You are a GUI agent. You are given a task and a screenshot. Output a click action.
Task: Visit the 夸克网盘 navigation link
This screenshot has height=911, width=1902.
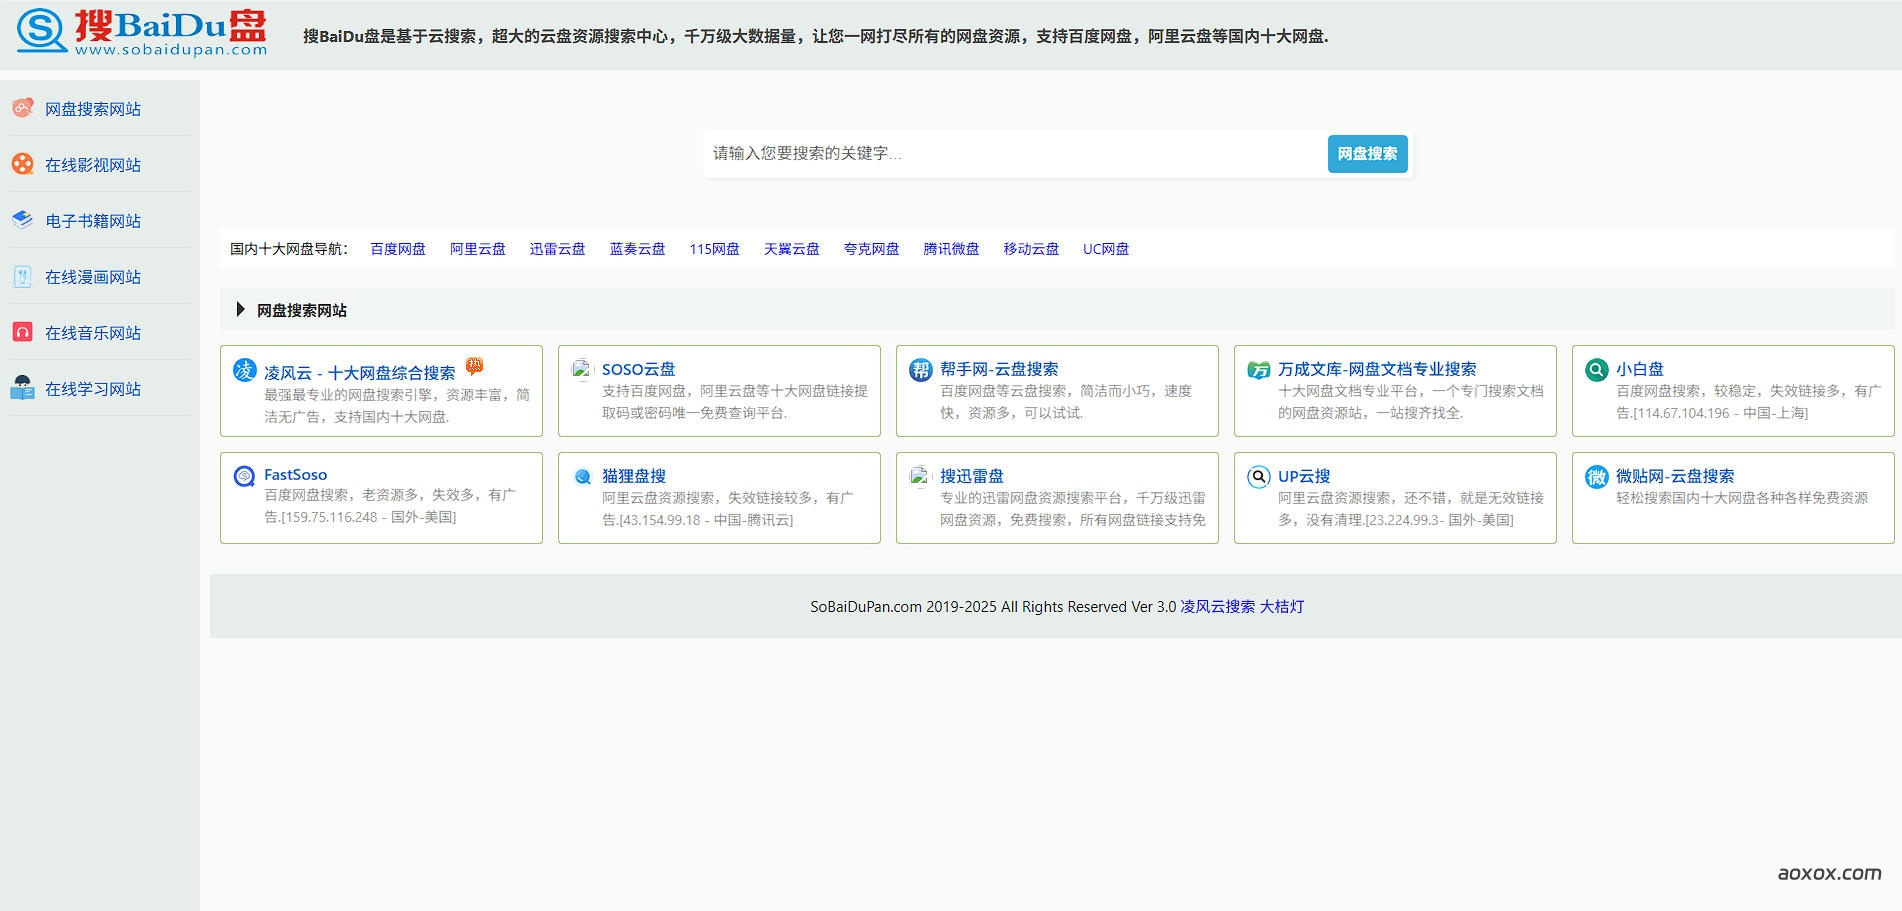871,249
